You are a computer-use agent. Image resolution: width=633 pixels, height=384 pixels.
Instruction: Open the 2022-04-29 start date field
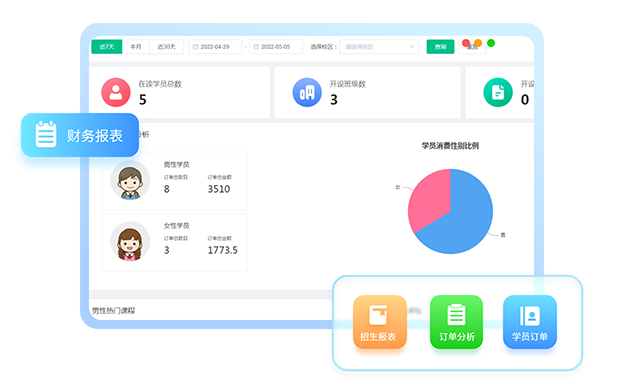pyautogui.click(x=215, y=47)
